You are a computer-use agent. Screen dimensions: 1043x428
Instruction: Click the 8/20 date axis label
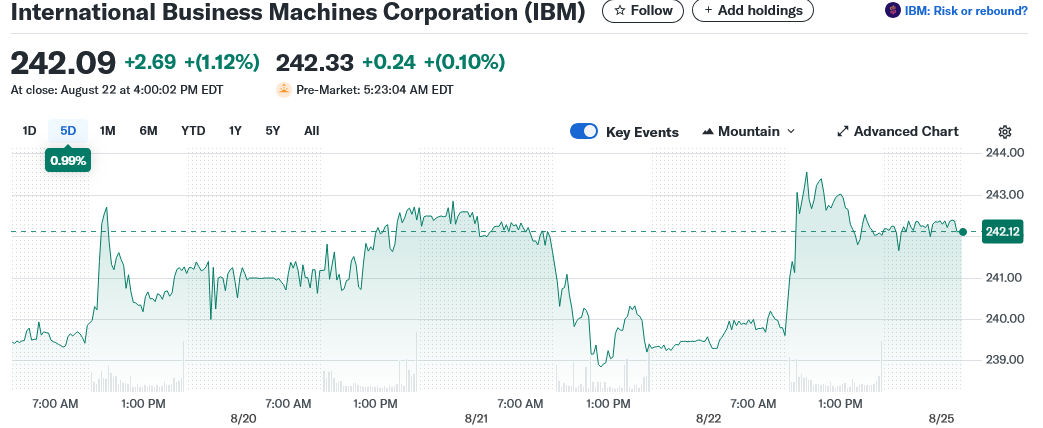pyautogui.click(x=243, y=419)
